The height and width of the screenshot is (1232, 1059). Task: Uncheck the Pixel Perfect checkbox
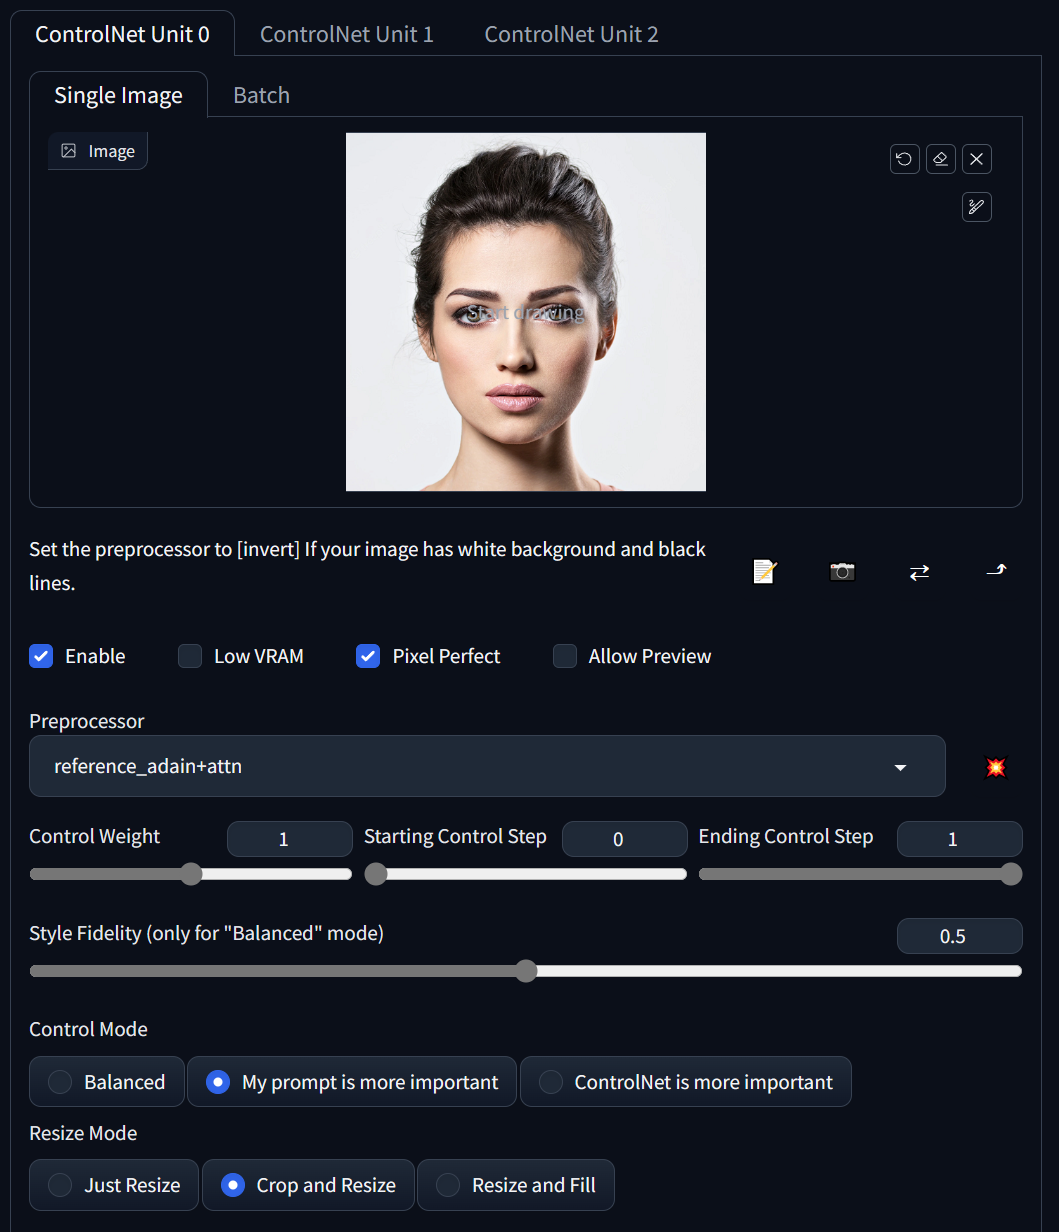click(367, 656)
